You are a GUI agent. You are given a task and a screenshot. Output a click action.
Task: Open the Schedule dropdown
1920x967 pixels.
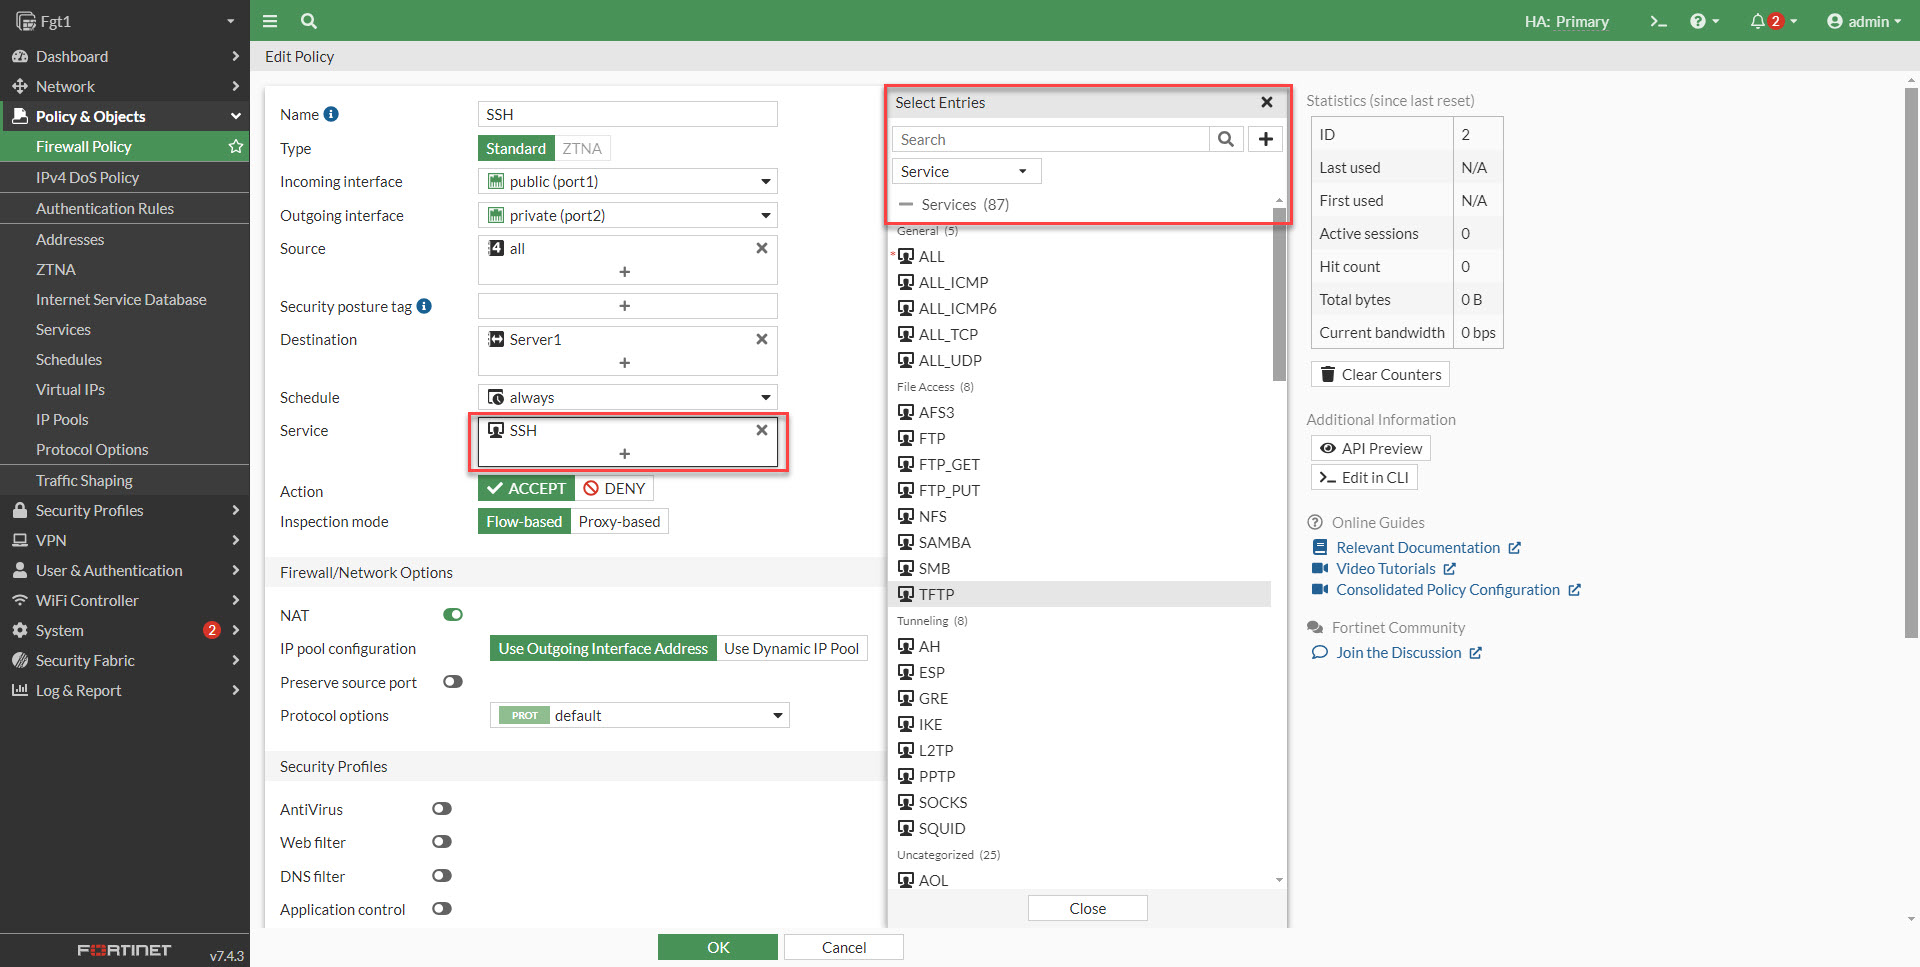tap(627, 397)
